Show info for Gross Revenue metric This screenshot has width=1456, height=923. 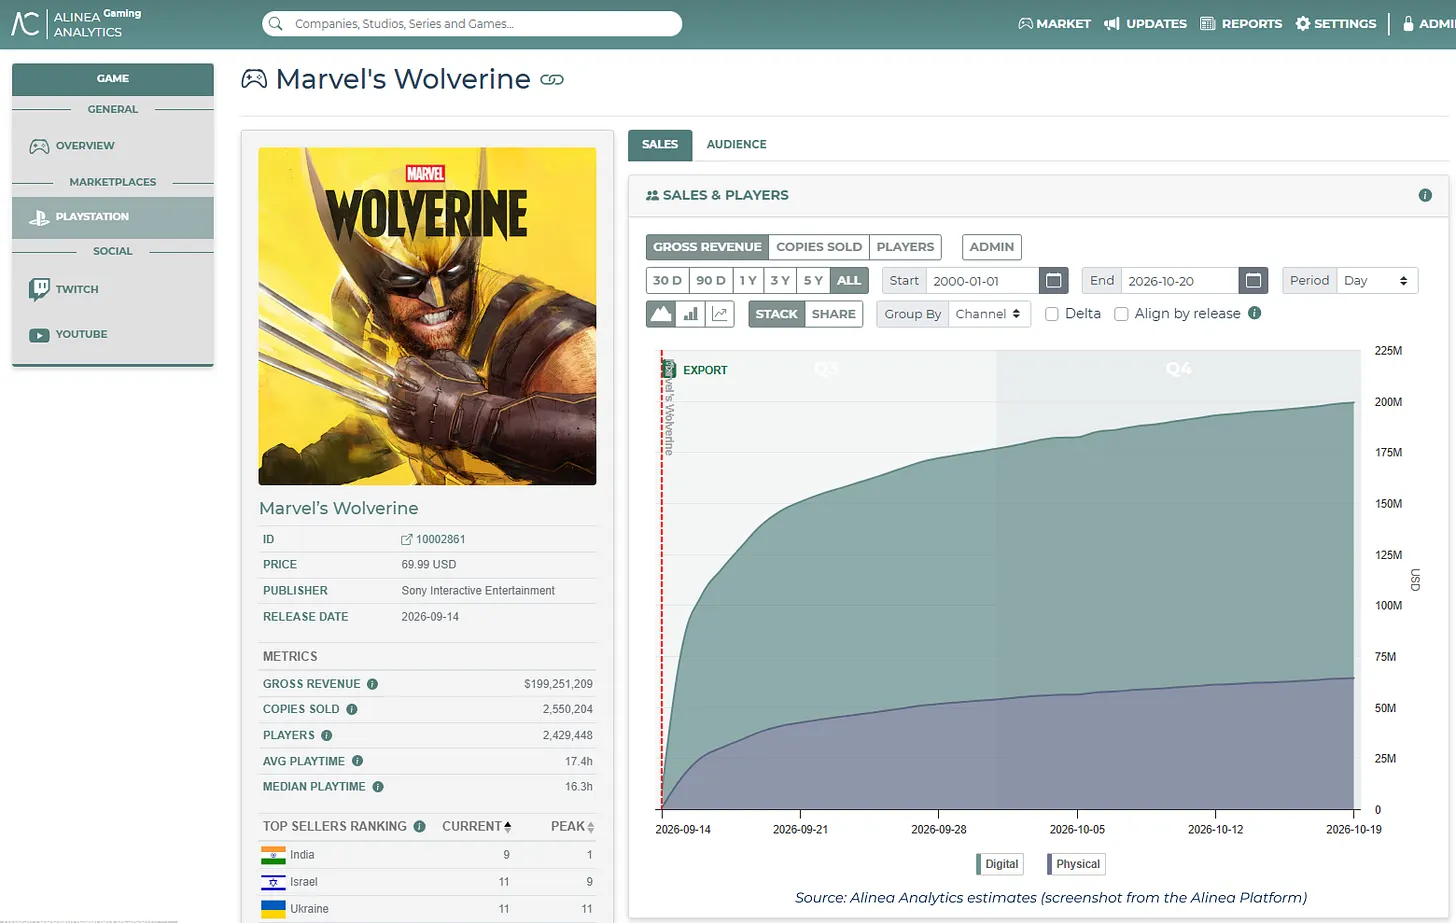tap(372, 684)
